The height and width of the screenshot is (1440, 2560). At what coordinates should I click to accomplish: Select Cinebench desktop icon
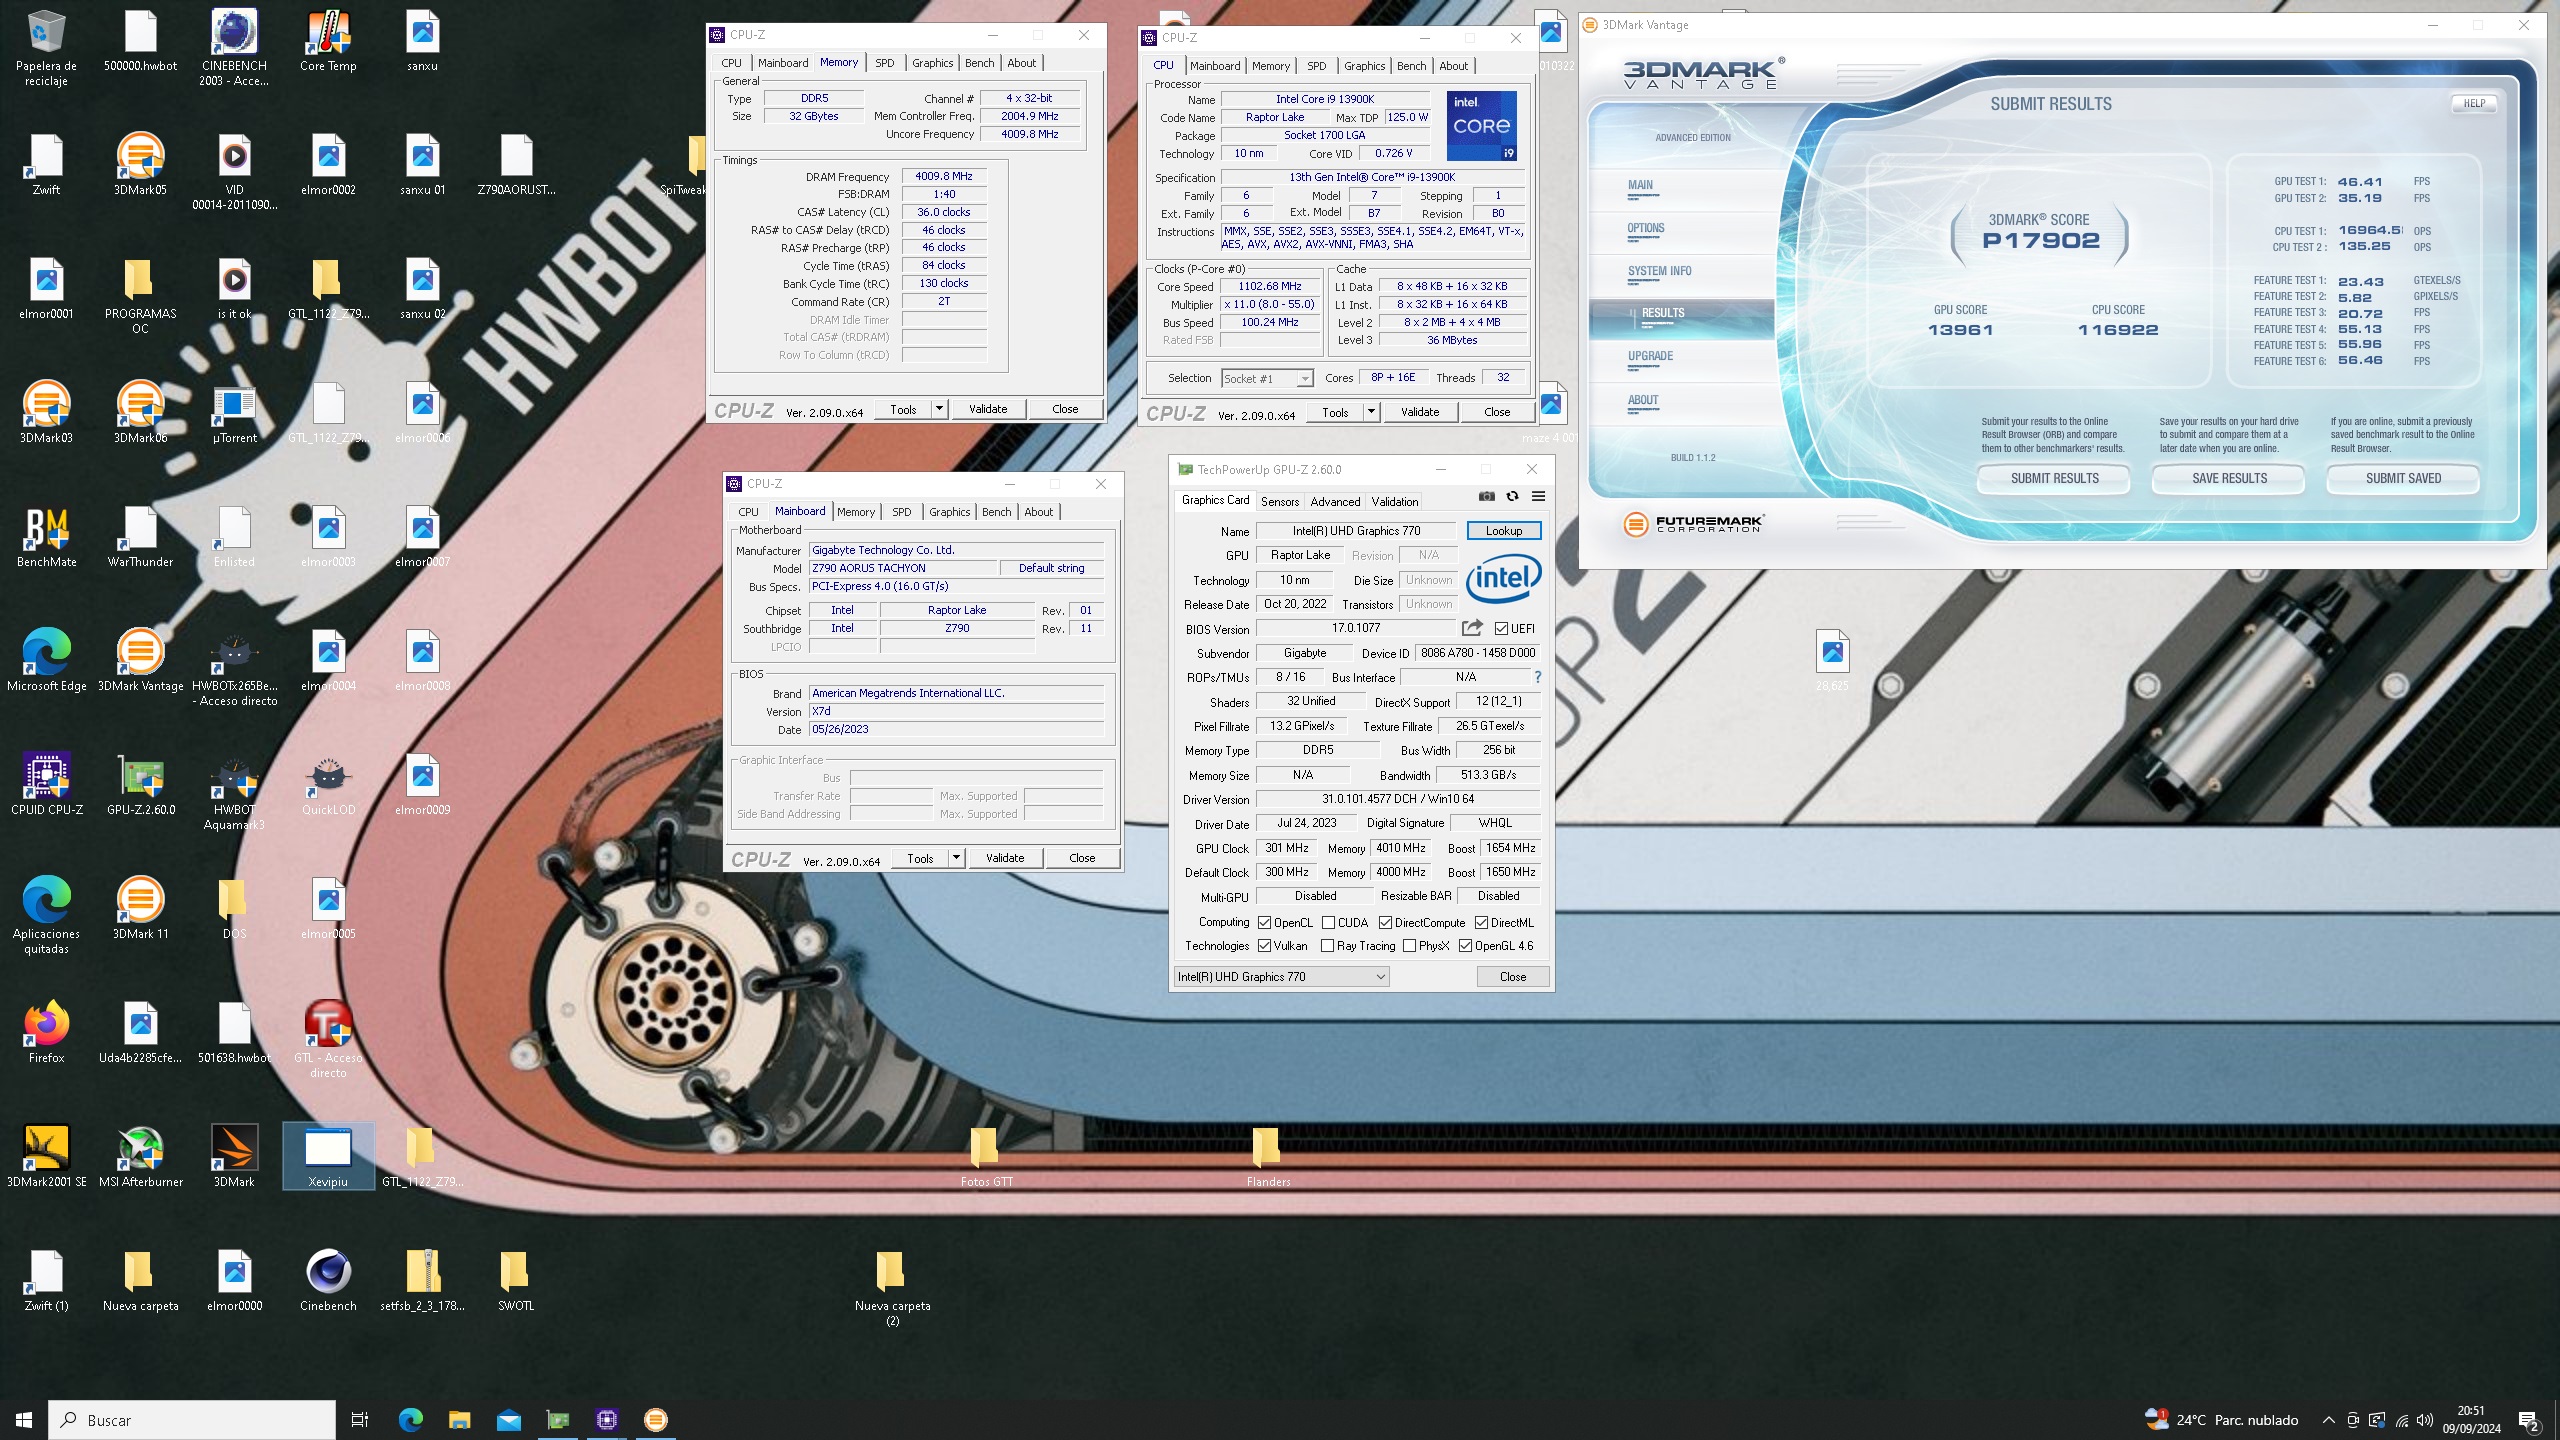click(328, 1281)
